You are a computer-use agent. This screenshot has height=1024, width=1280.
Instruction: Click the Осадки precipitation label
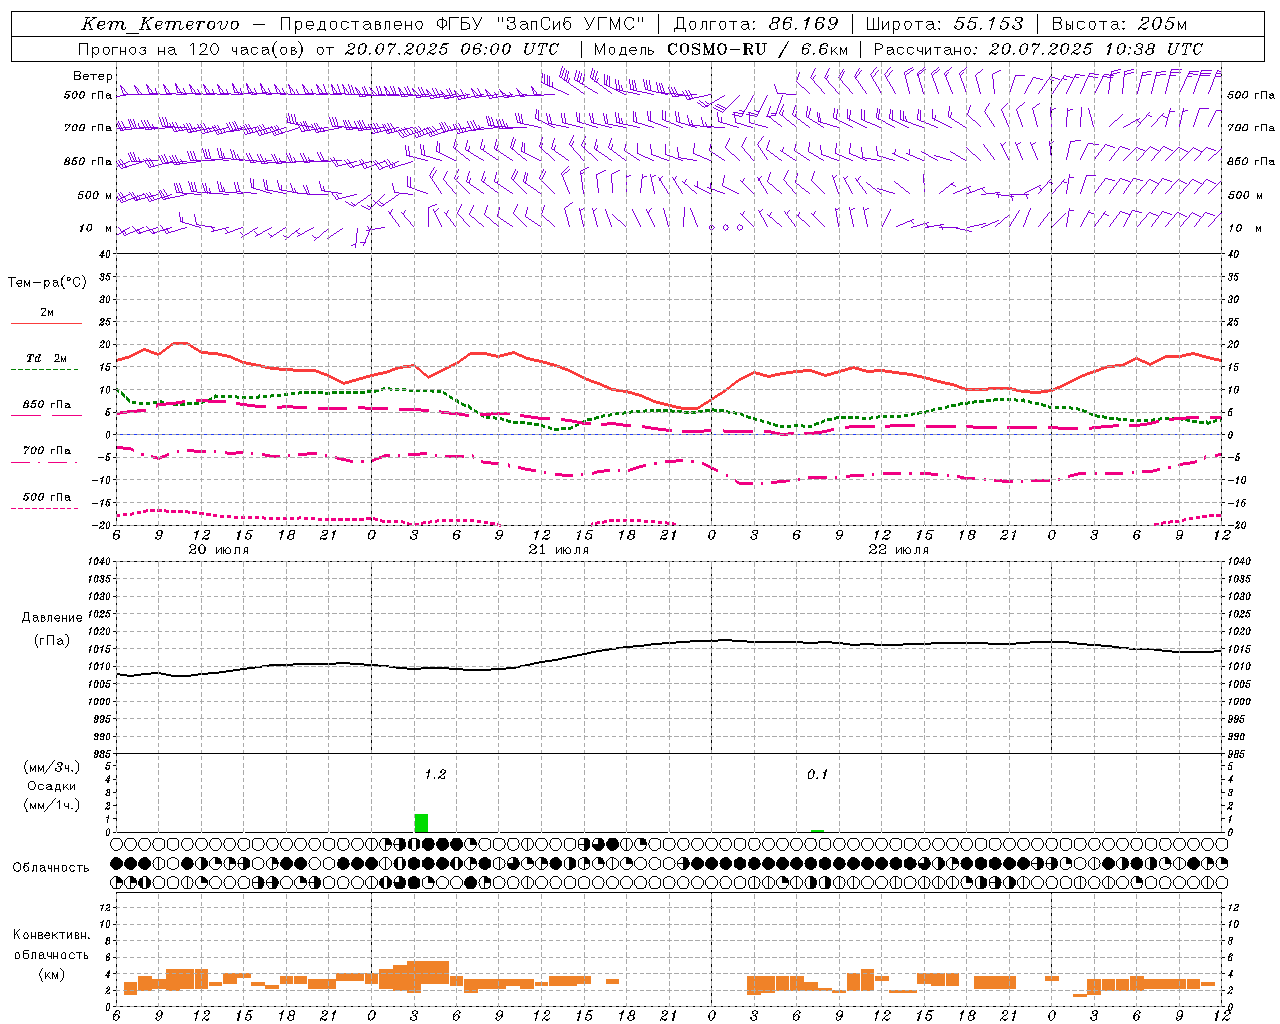coord(52,786)
